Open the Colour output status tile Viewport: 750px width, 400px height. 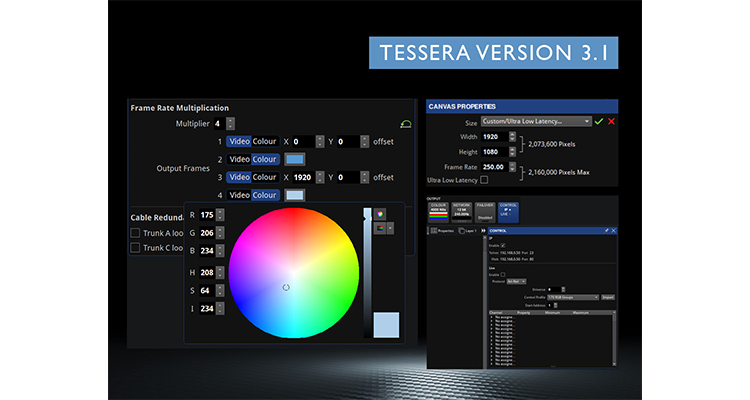(x=439, y=212)
